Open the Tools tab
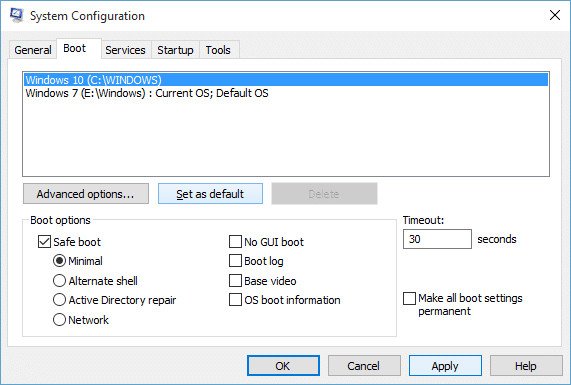571x385 pixels. click(x=218, y=50)
